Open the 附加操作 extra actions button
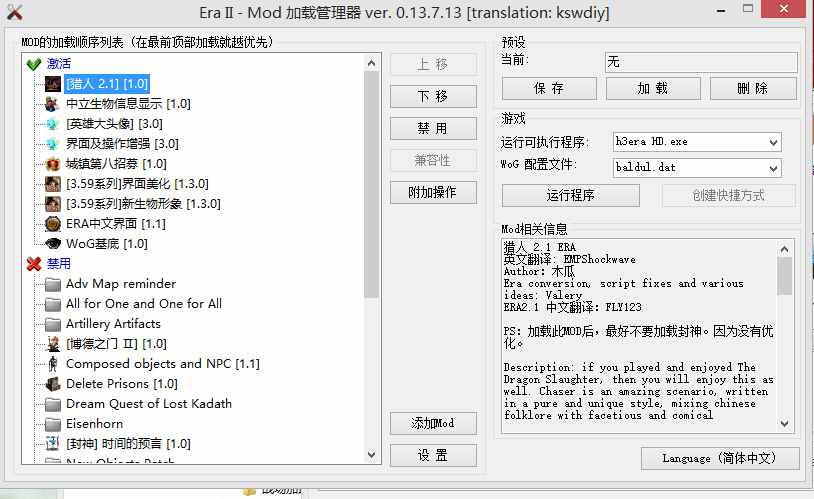 pyautogui.click(x=433, y=193)
